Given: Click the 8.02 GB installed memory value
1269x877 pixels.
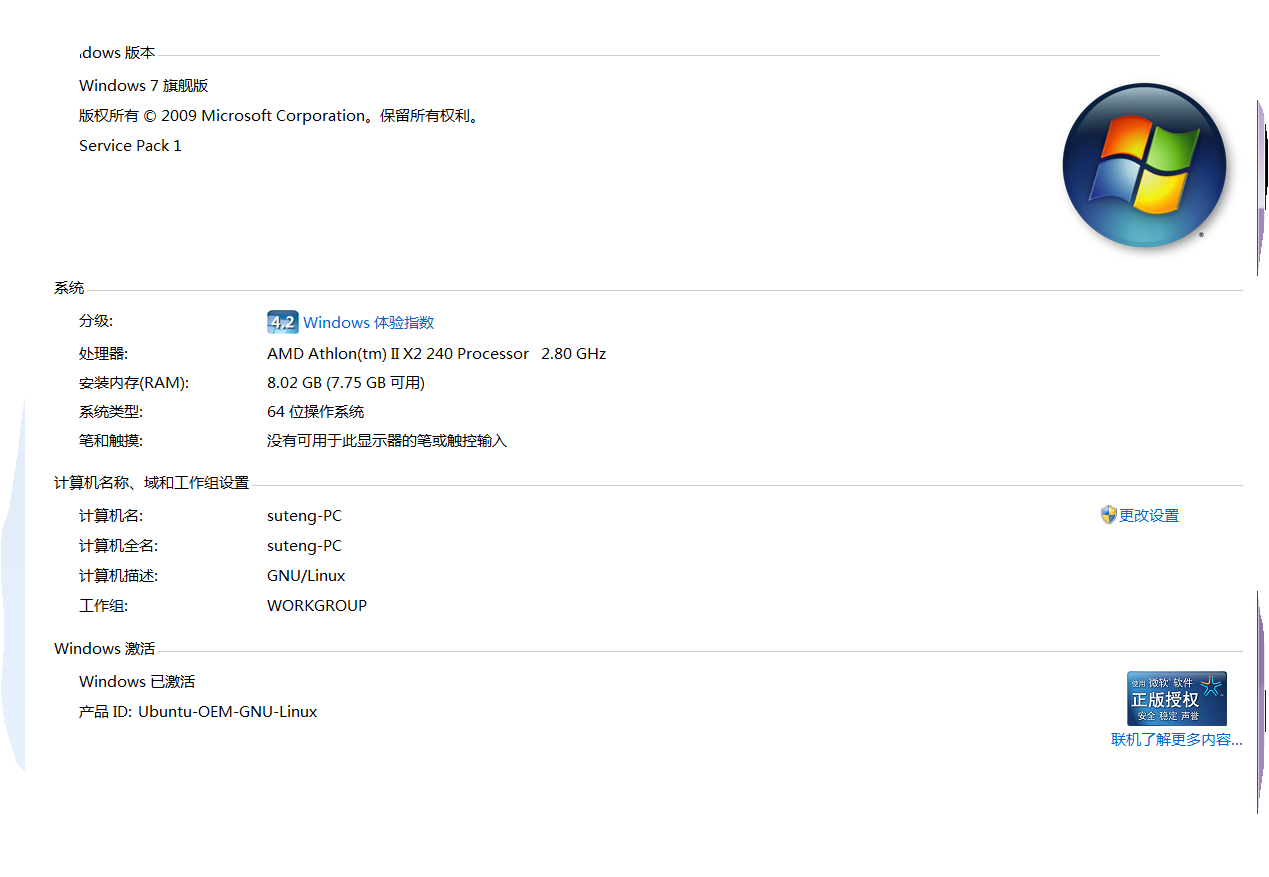Looking at the screenshot, I should (346, 382).
